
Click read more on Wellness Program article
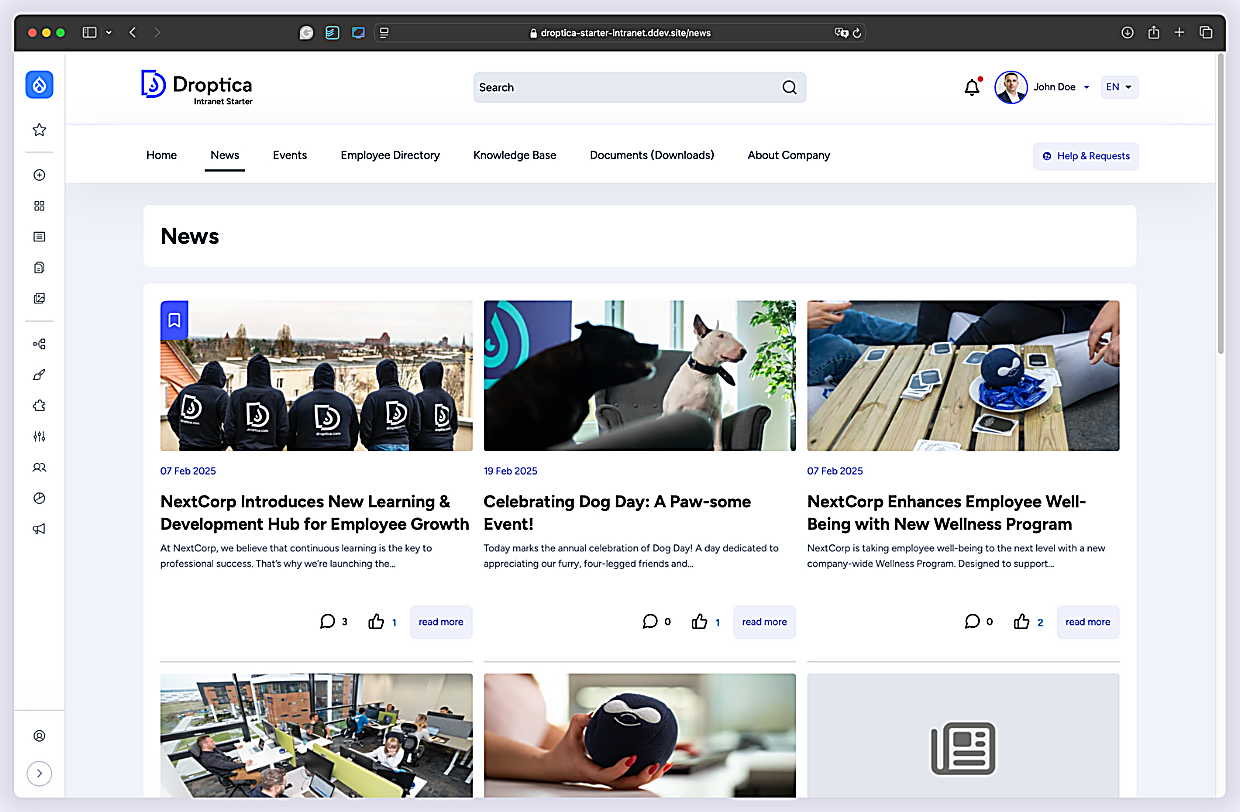(1088, 622)
